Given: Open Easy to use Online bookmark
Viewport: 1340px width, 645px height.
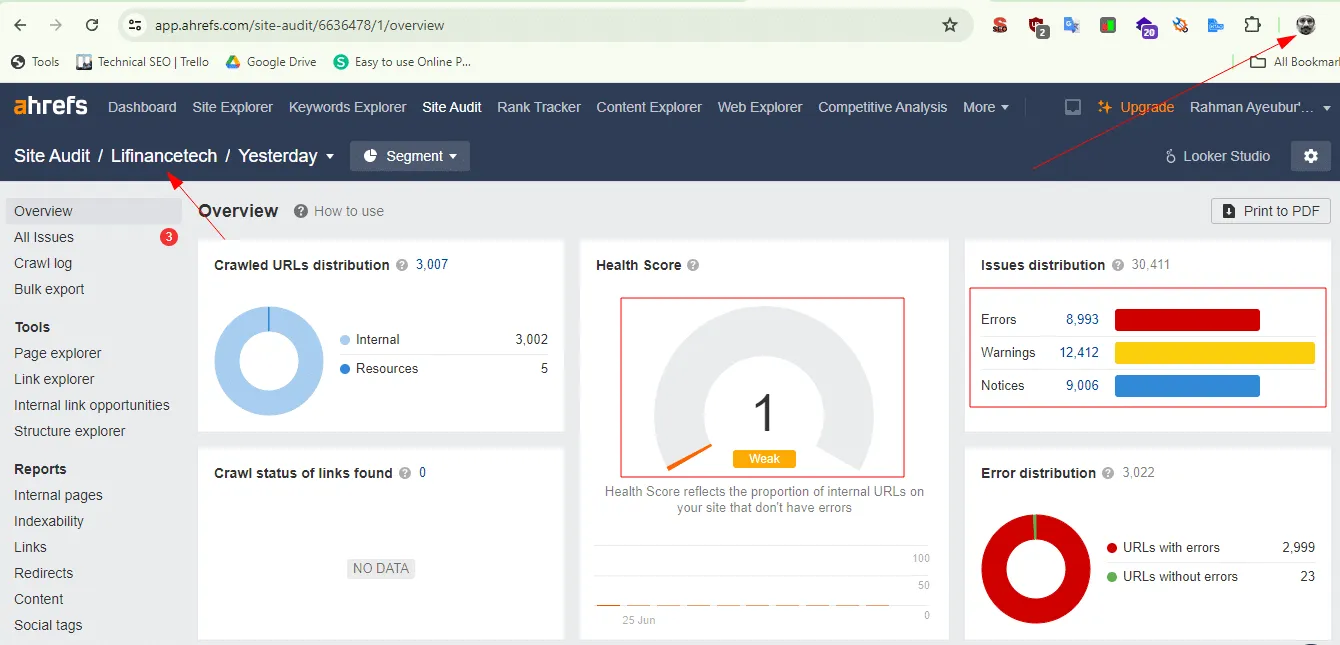Looking at the screenshot, I should [402, 62].
